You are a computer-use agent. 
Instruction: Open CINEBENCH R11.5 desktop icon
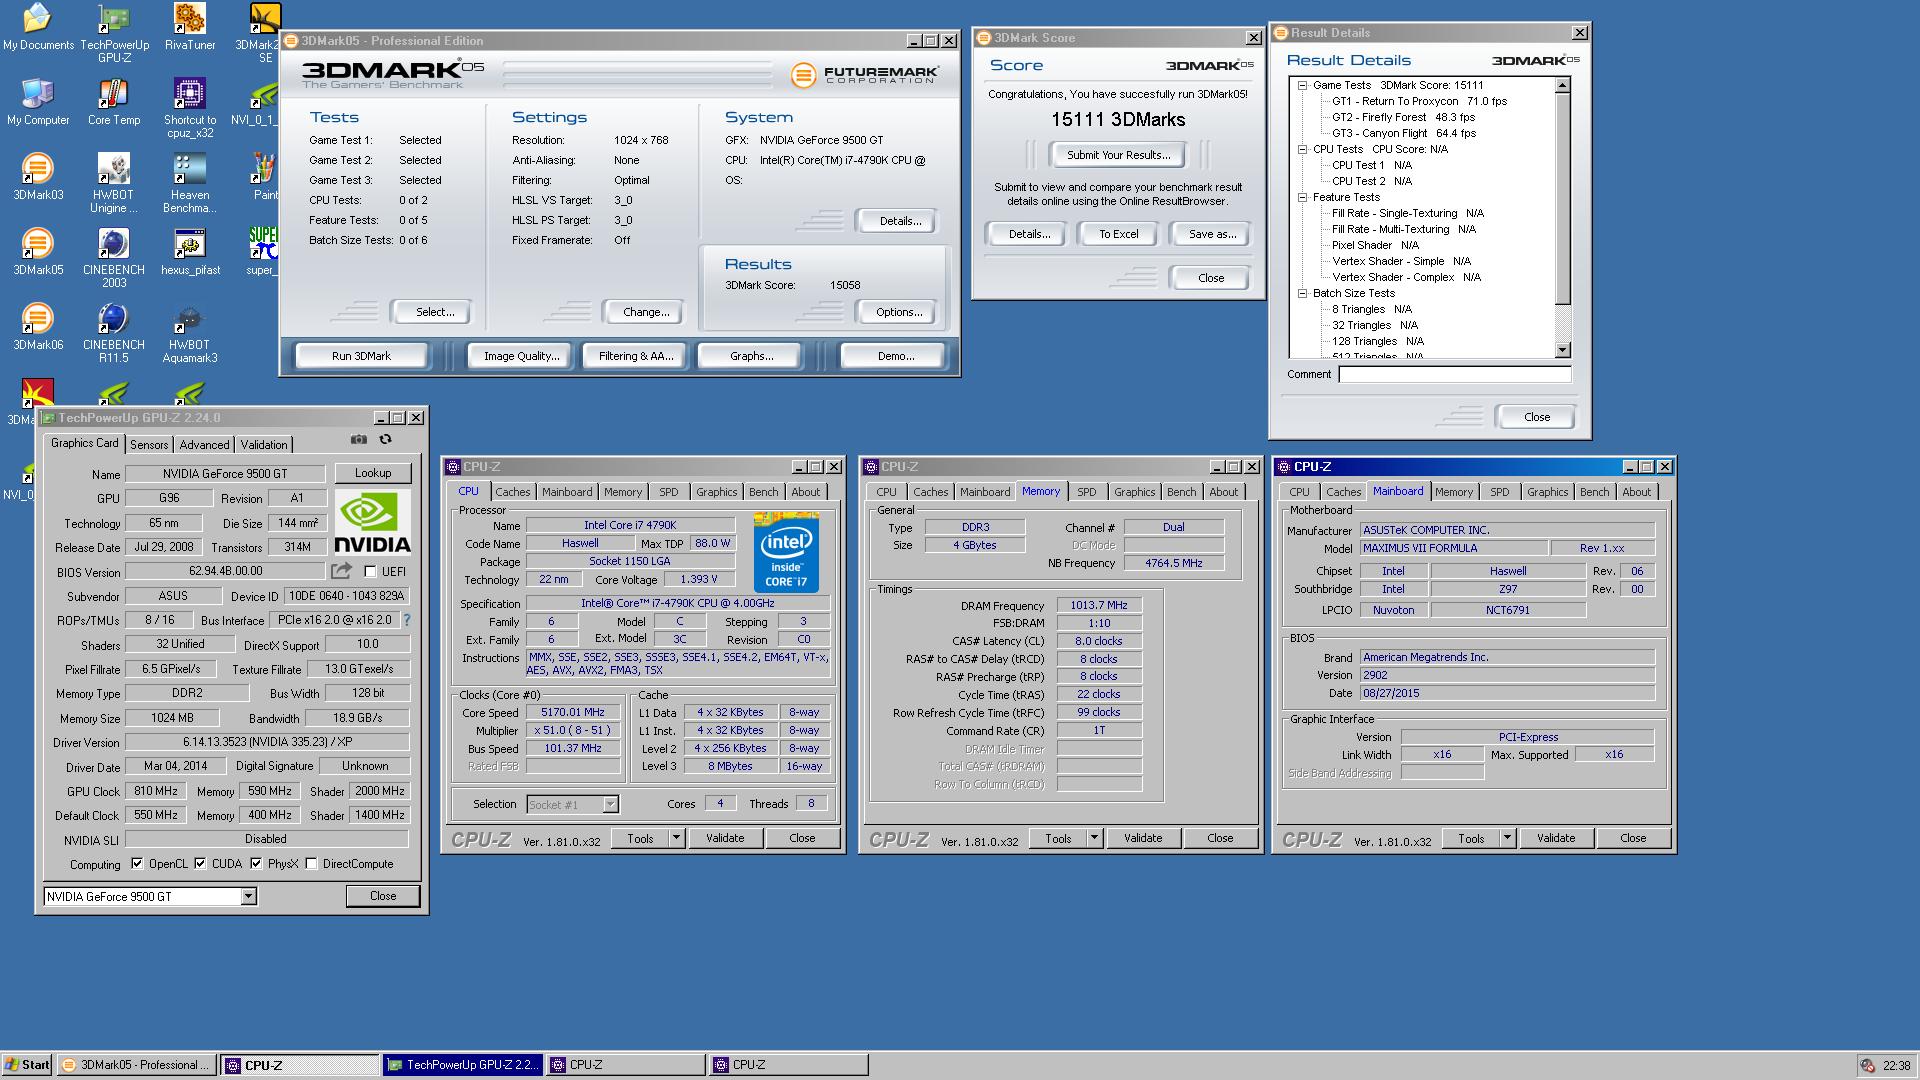pyautogui.click(x=114, y=333)
